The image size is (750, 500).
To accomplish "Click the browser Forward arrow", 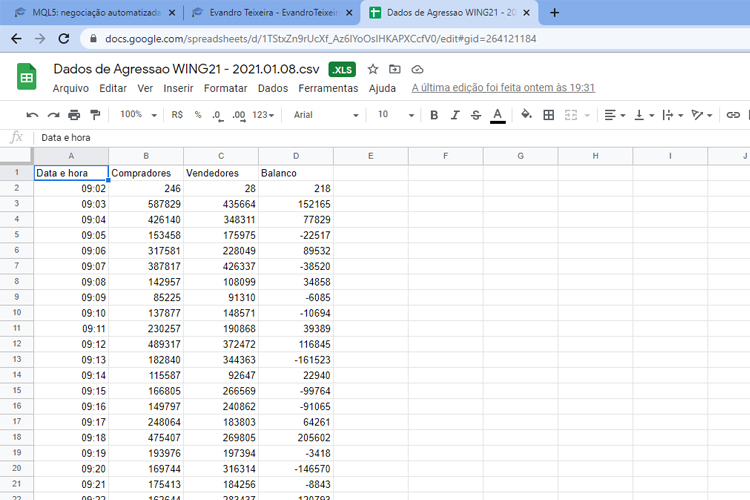I will tap(40, 39).
